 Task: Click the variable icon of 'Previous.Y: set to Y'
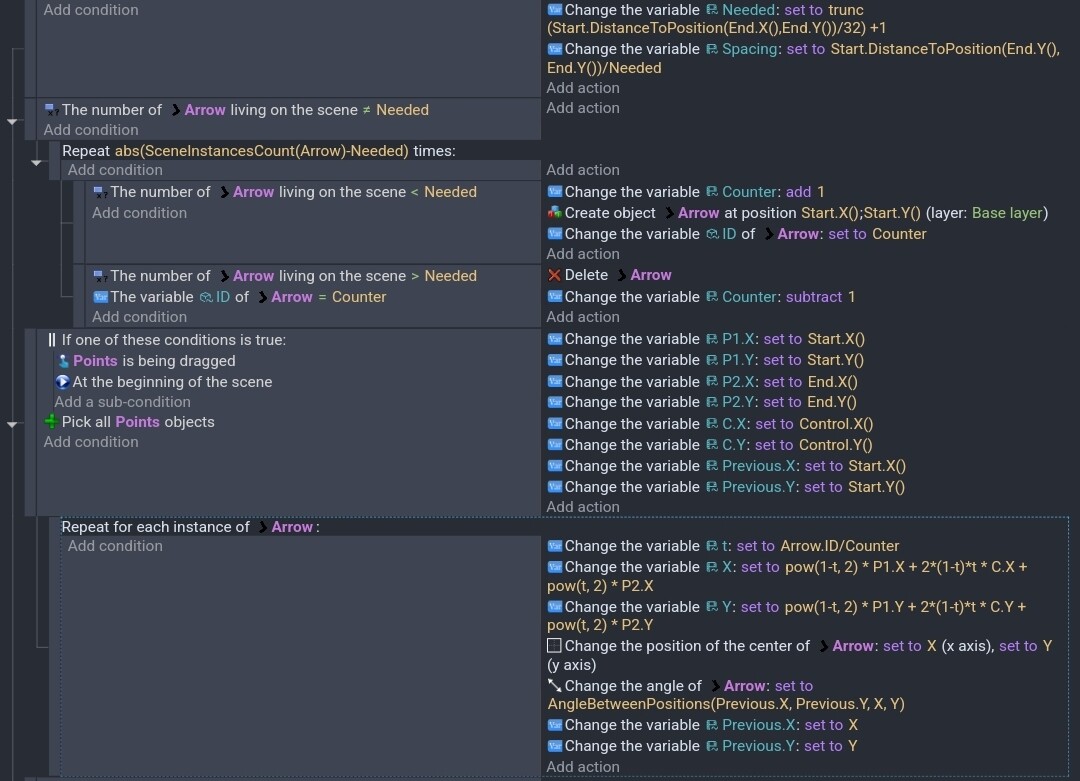pyautogui.click(x=554, y=746)
